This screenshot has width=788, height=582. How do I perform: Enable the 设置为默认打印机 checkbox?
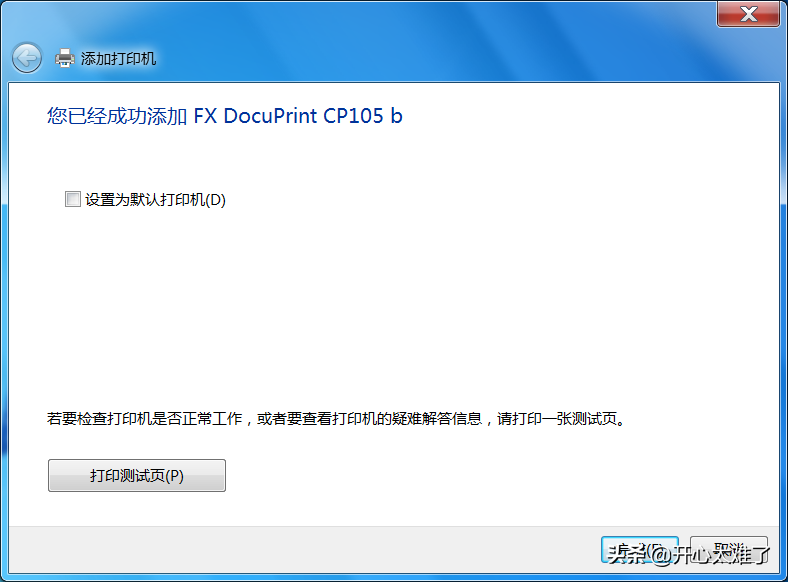tap(72, 199)
